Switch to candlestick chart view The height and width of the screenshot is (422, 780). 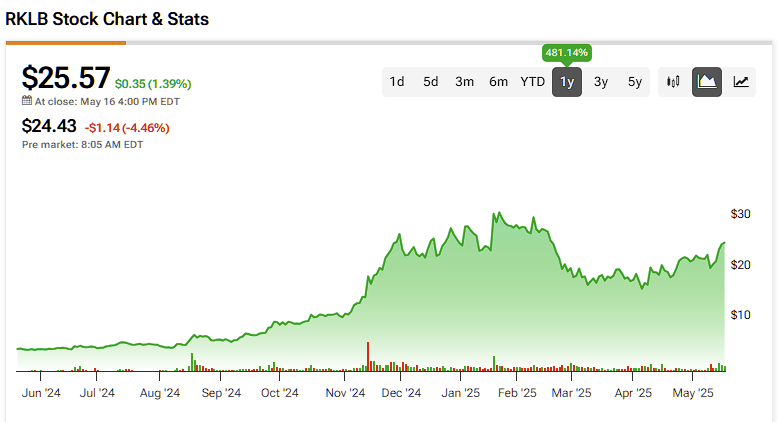click(673, 82)
